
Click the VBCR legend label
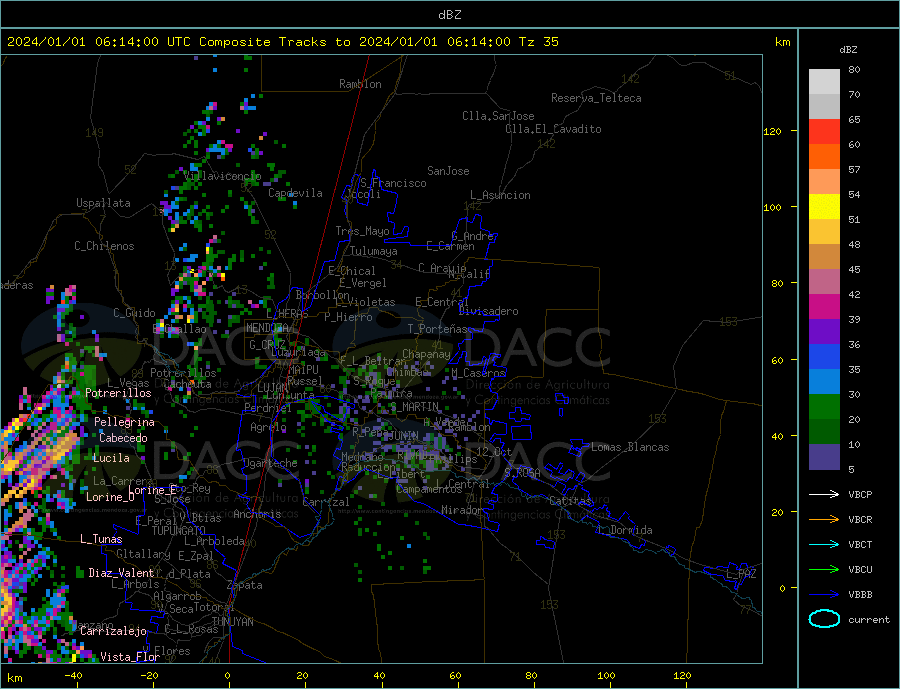[860, 520]
